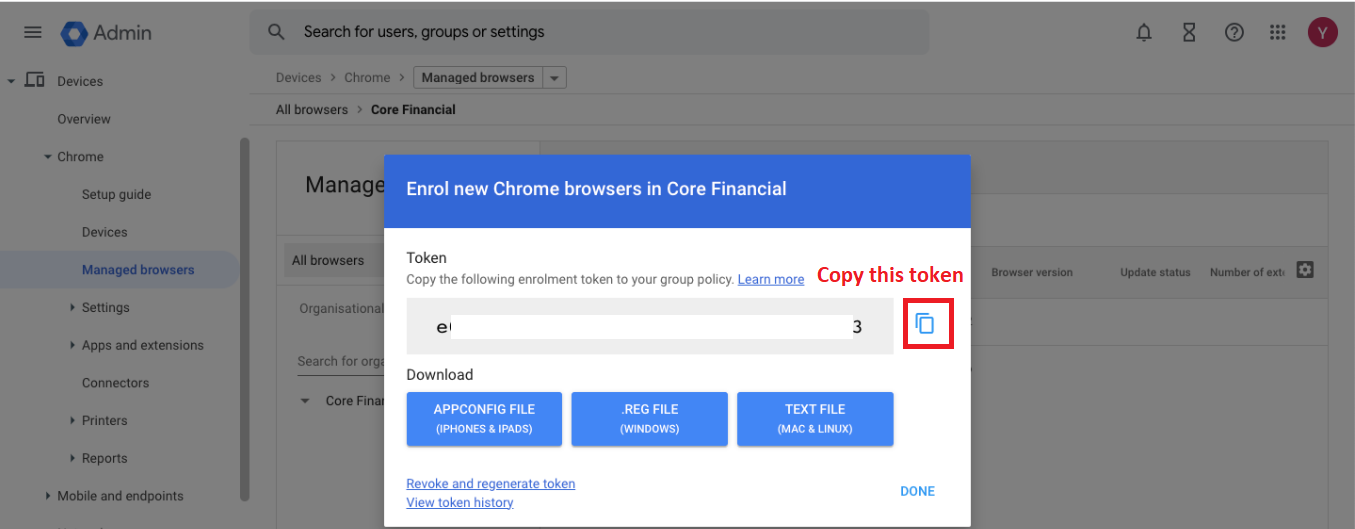The height and width of the screenshot is (529, 1355).
Task: Click the Browser version column header
Action: 1032,272
